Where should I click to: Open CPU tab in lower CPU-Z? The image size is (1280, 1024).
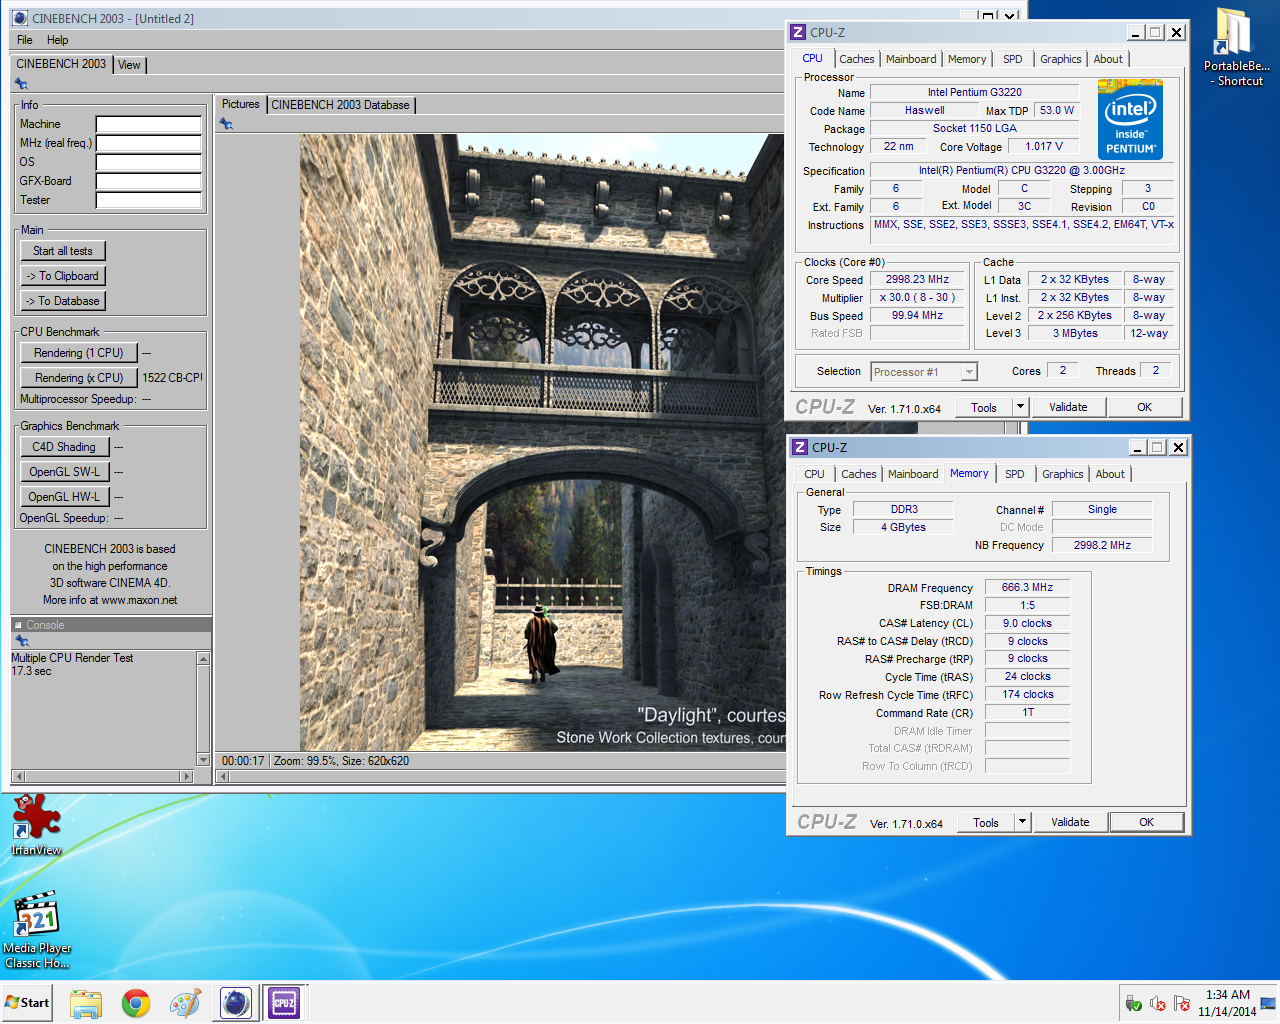click(815, 474)
